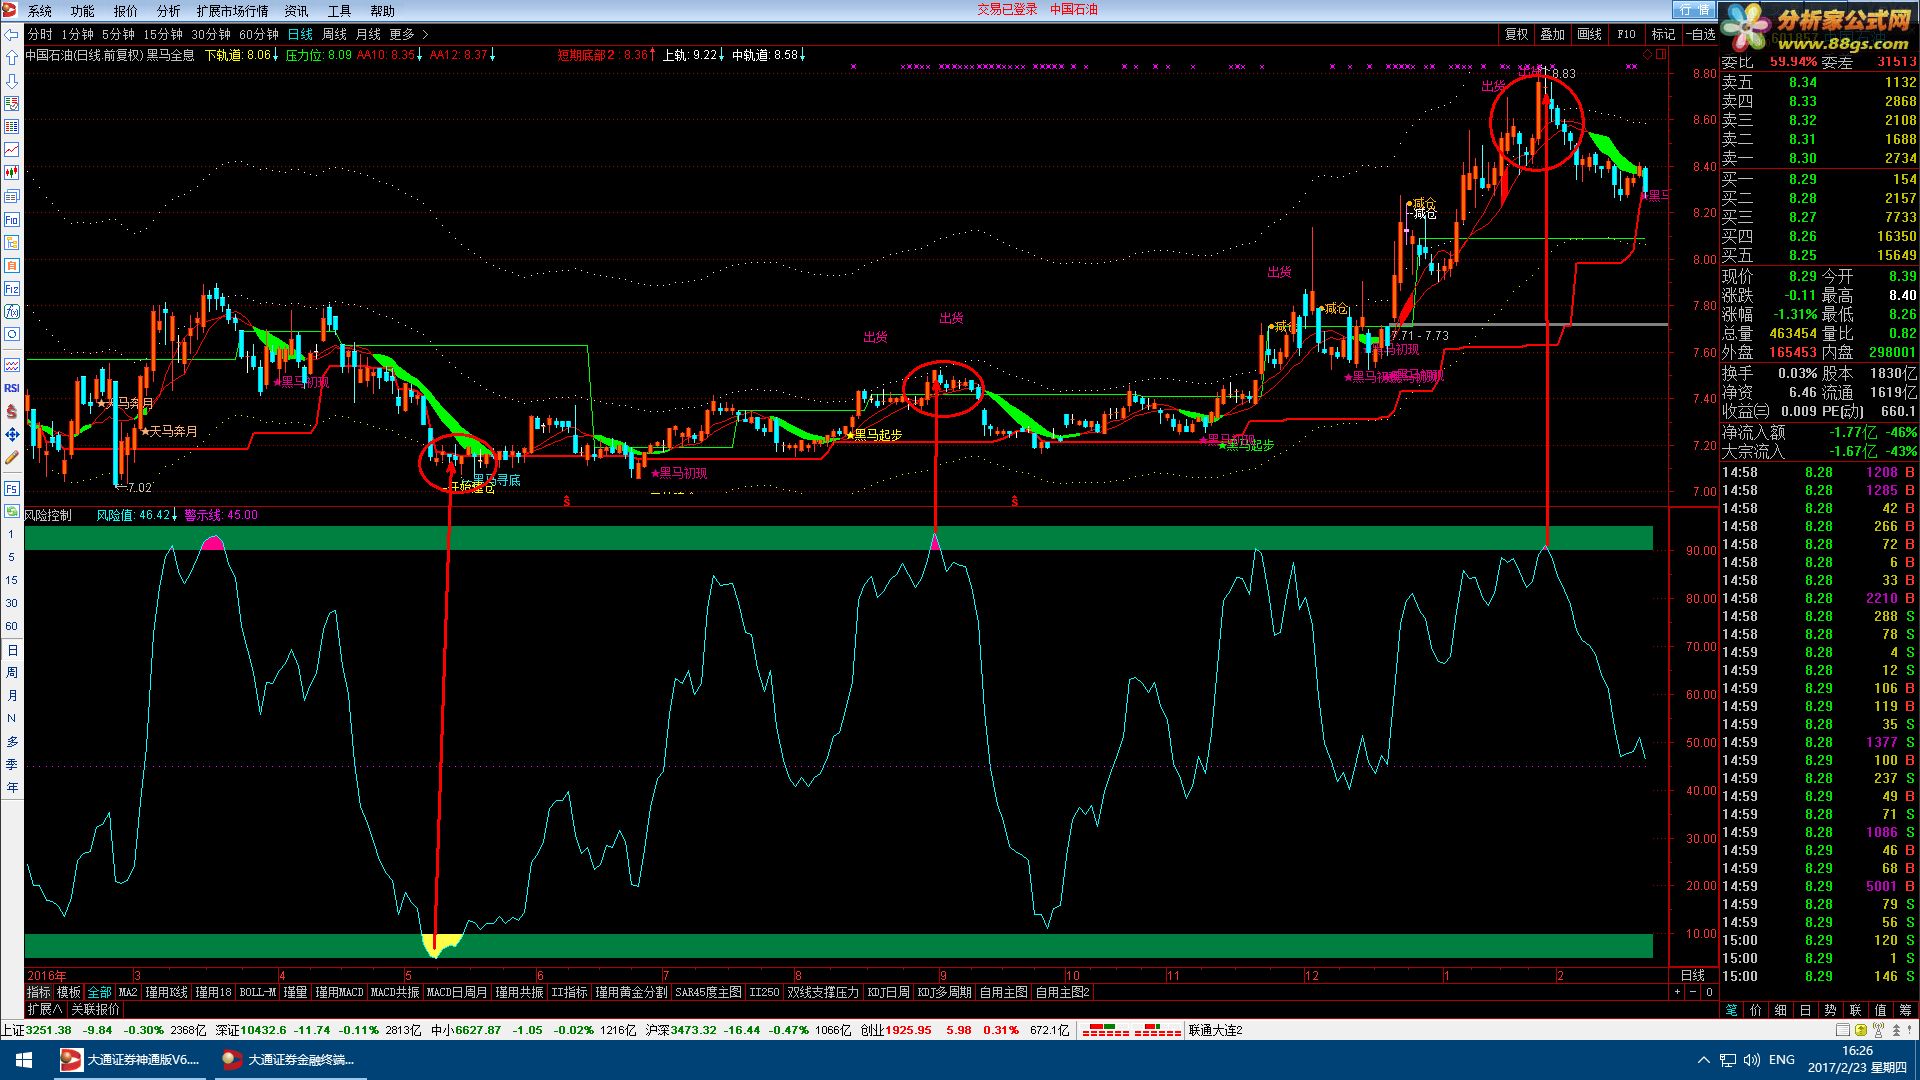Click the down arrow icon in left sidebar
The height and width of the screenshot is (1080, 1920).
12,80
